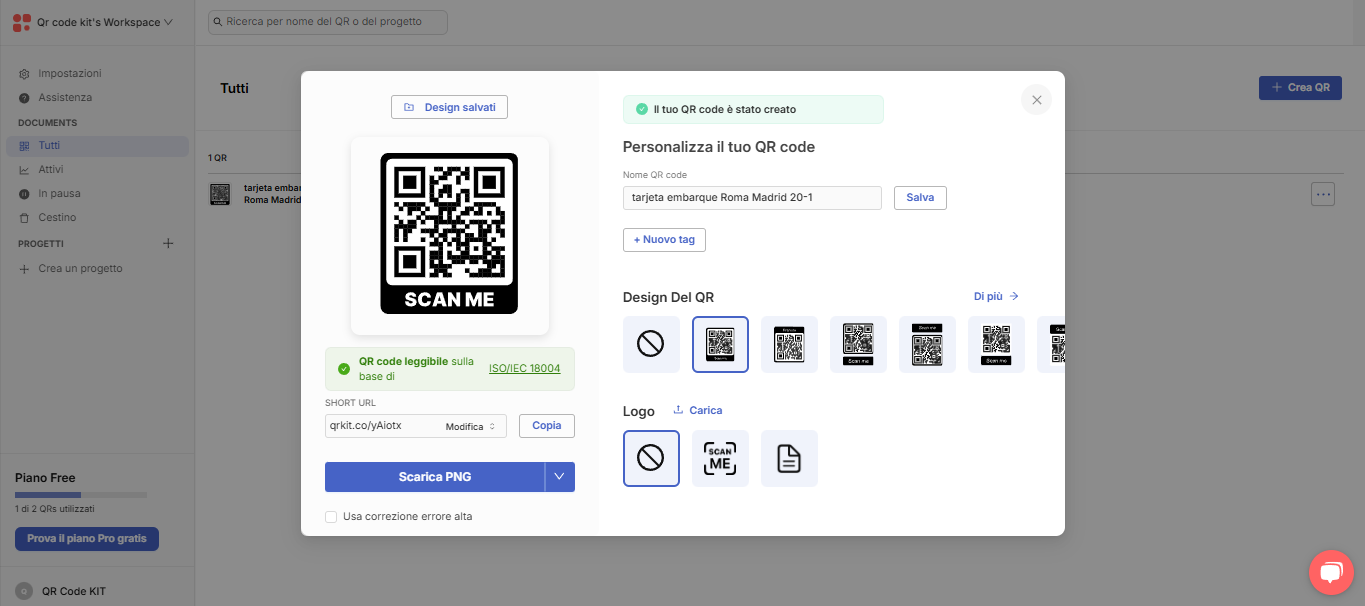Click the large QR code preview image
1365x606 pixels.
(450, 234)
